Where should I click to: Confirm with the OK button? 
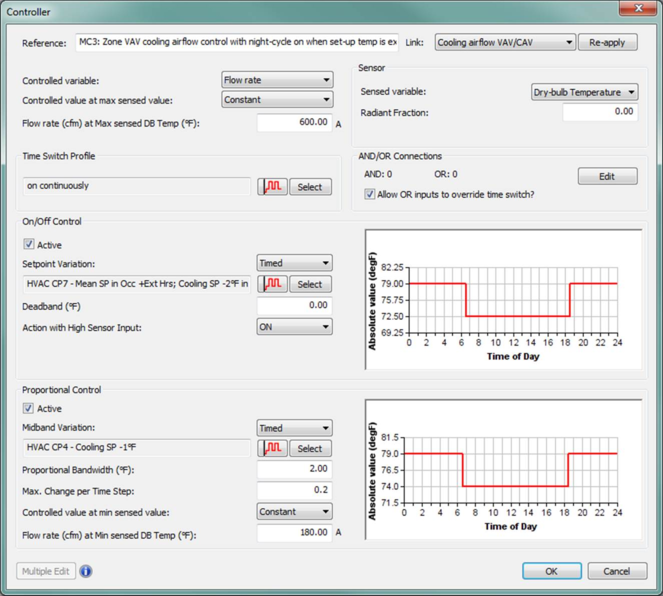[x=552, y=571]
